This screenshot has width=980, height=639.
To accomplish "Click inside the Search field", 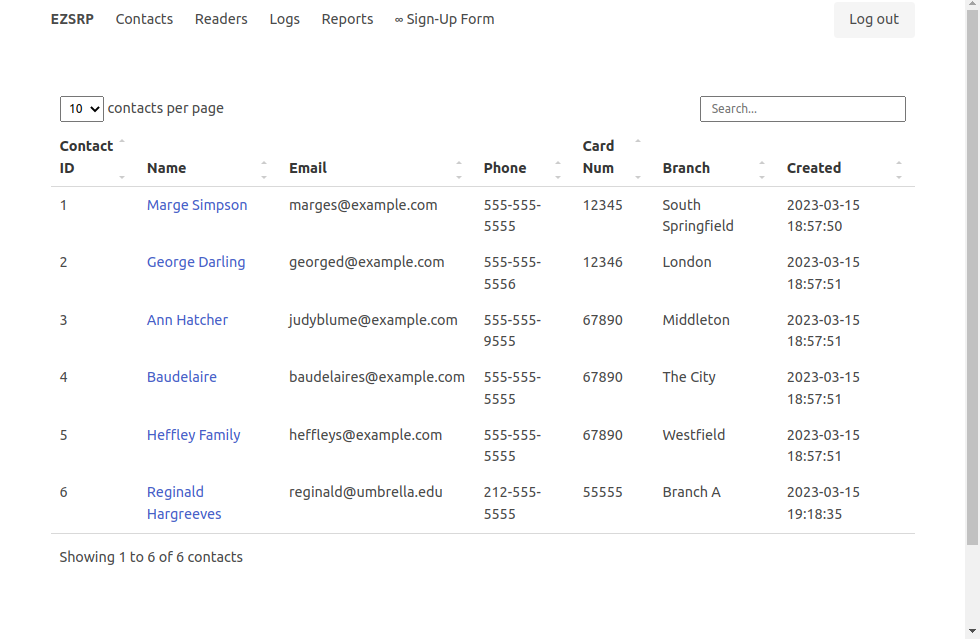I will tap(802, 108).
